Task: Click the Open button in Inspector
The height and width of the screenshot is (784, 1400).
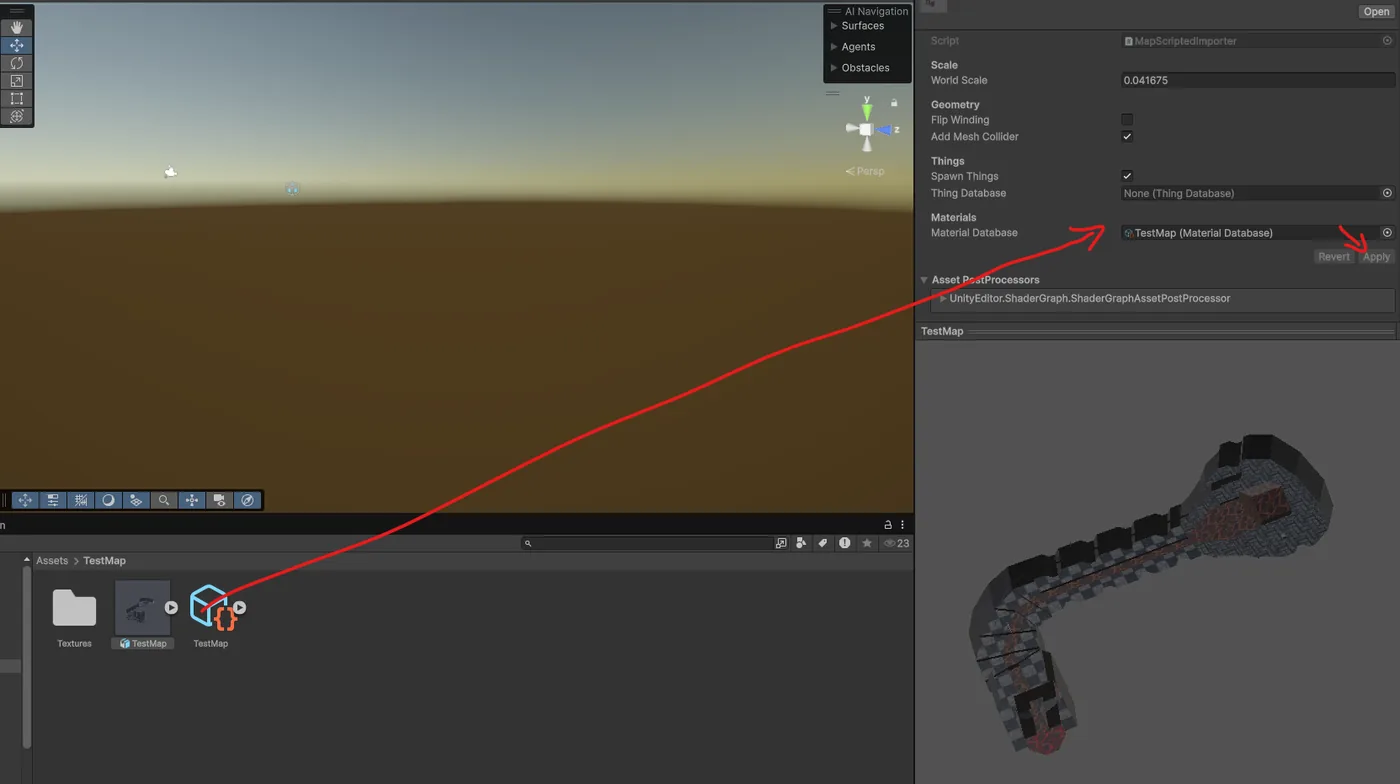Action: click(x=1376, y=11)
